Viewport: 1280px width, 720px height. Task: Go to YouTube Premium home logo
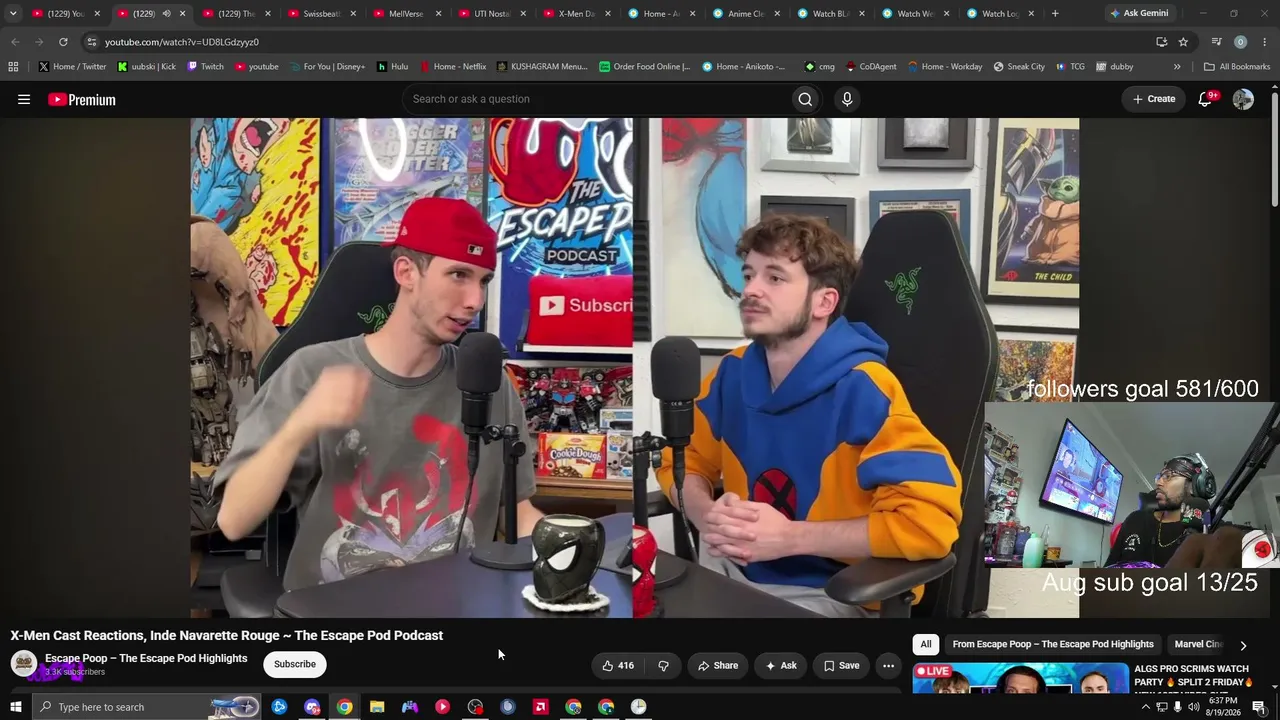(82, 99)
